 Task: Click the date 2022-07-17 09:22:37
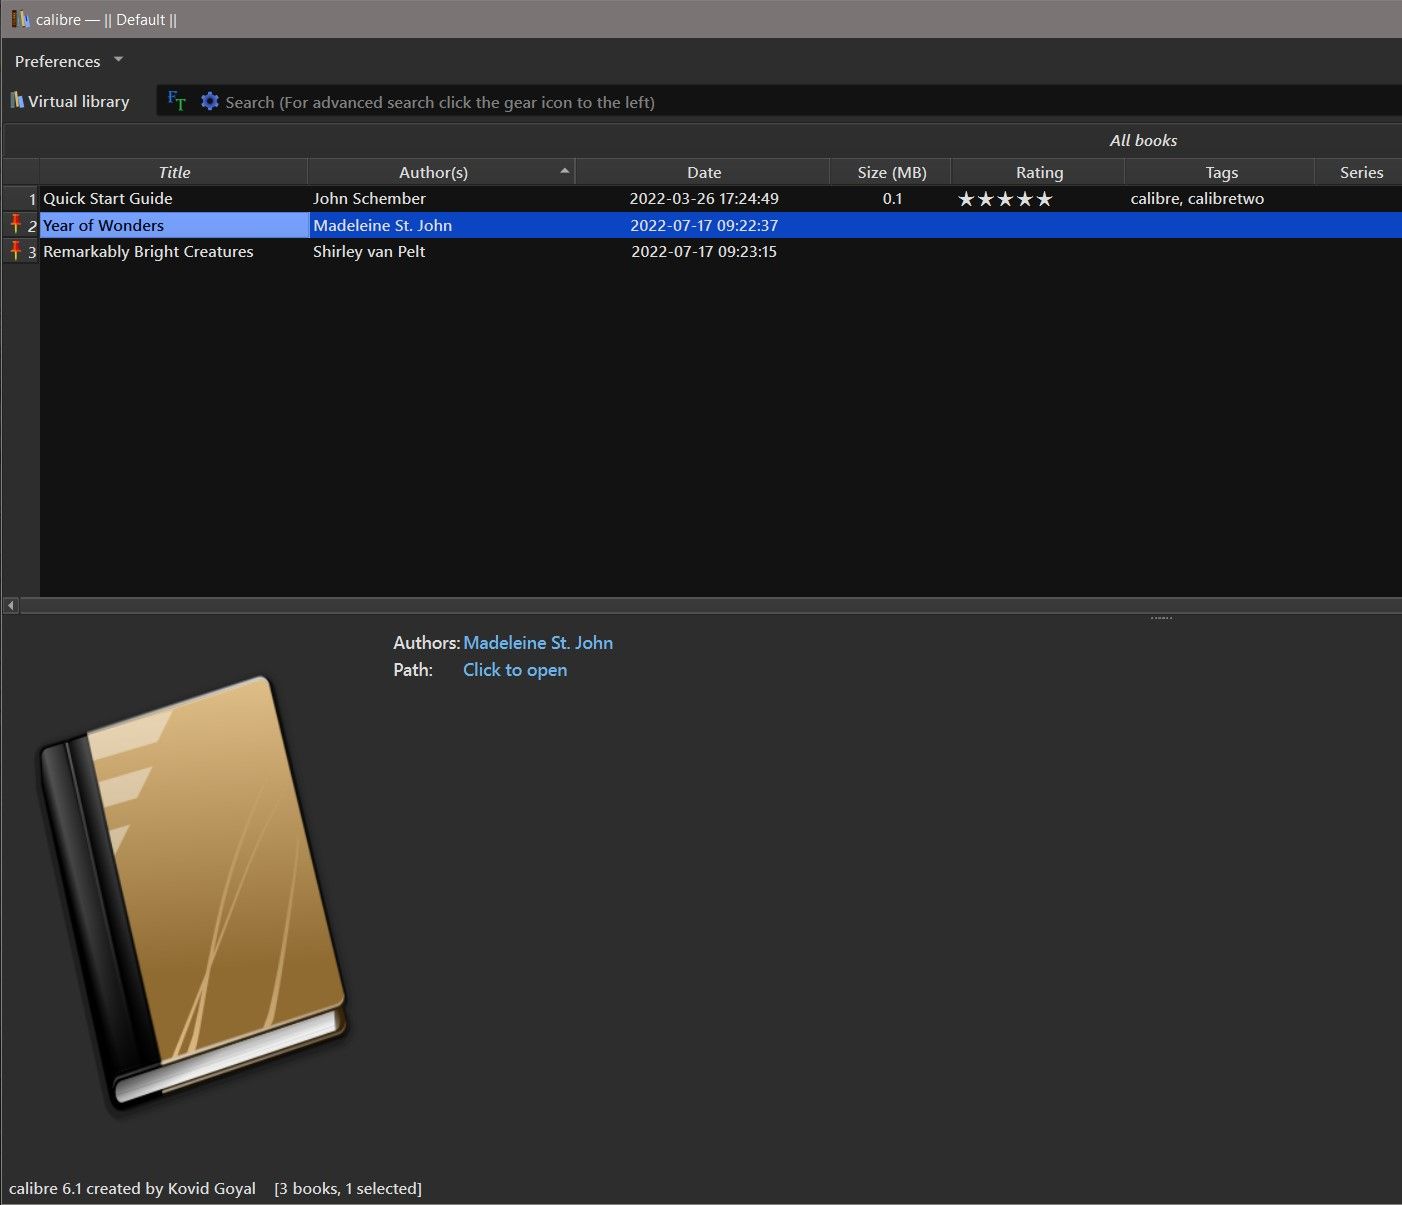click(704, 225)
